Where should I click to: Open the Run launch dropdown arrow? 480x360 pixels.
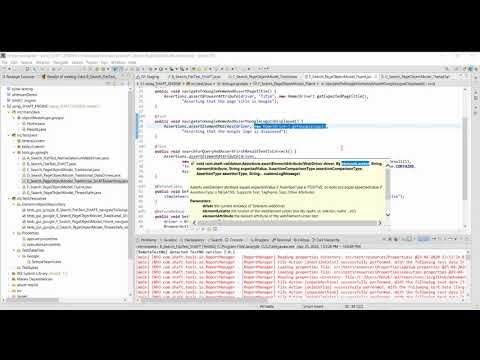[x=166, y=69]
